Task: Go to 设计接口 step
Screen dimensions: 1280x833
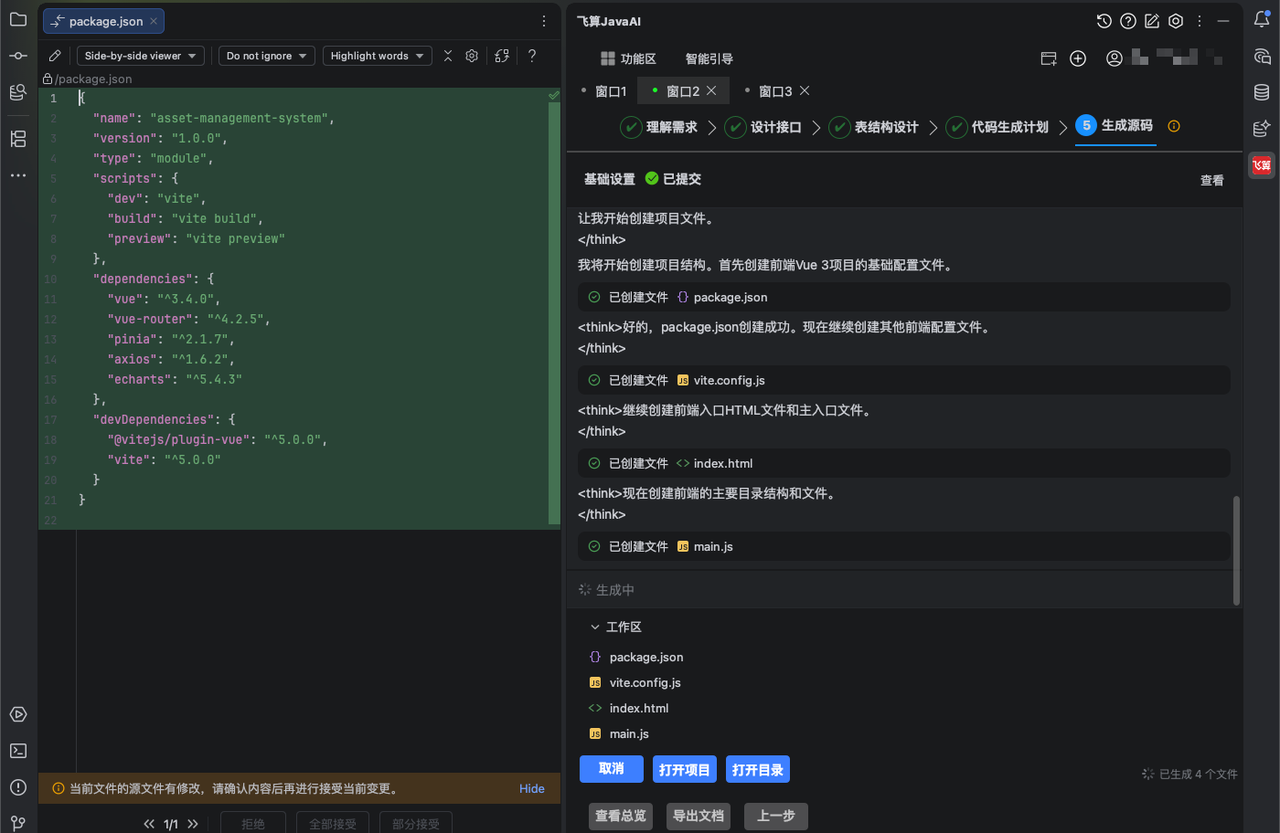Action: [x=763, y=127]
